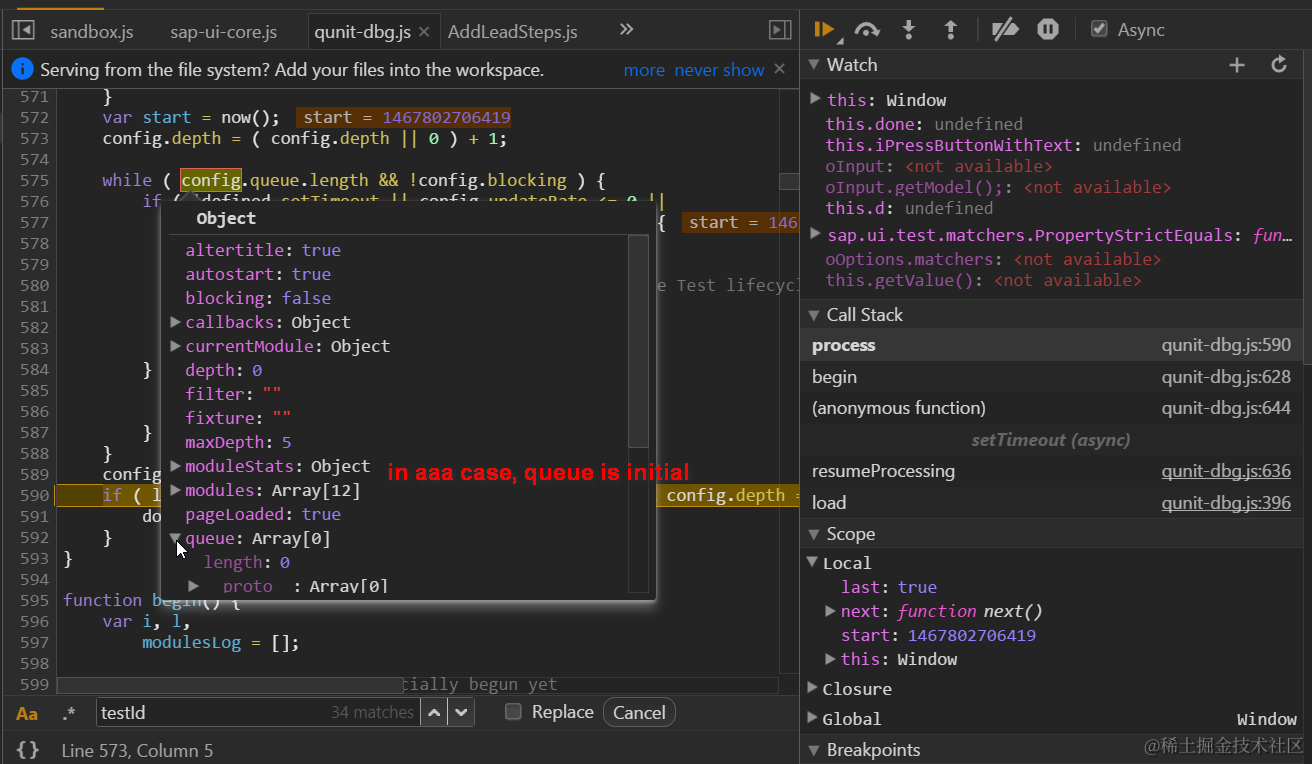Click the info icon in workspace banner
The height and width of the screenshot is (764, 1312).
22,69
